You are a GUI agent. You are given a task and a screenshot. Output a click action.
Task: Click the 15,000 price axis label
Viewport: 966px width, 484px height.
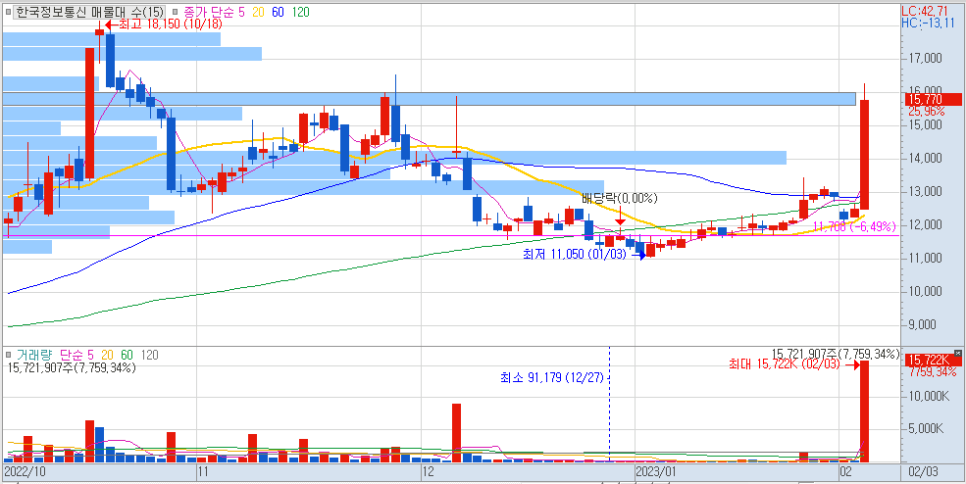924,125
